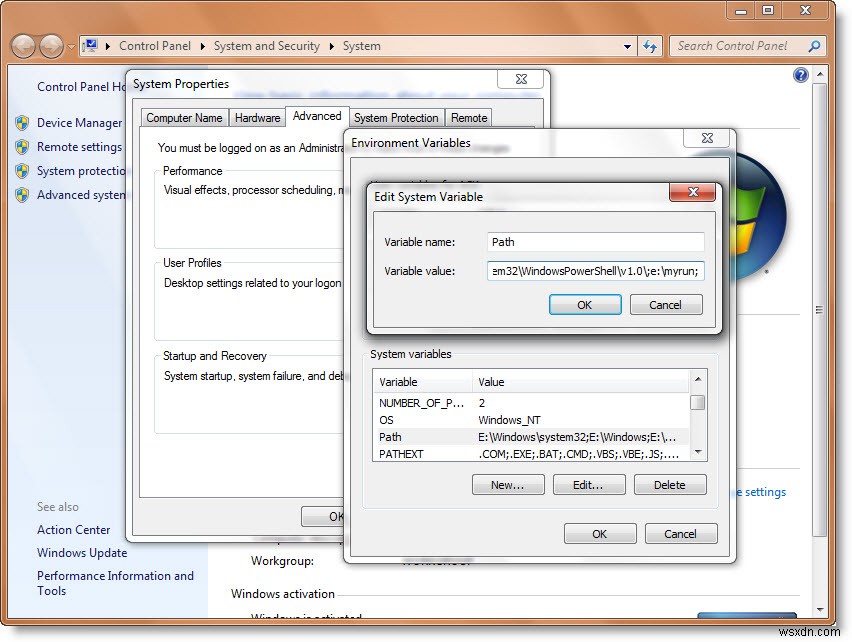Click New to add a system variable
The height and width of the screenshot is (642, 852).
(x=508, y=484)
